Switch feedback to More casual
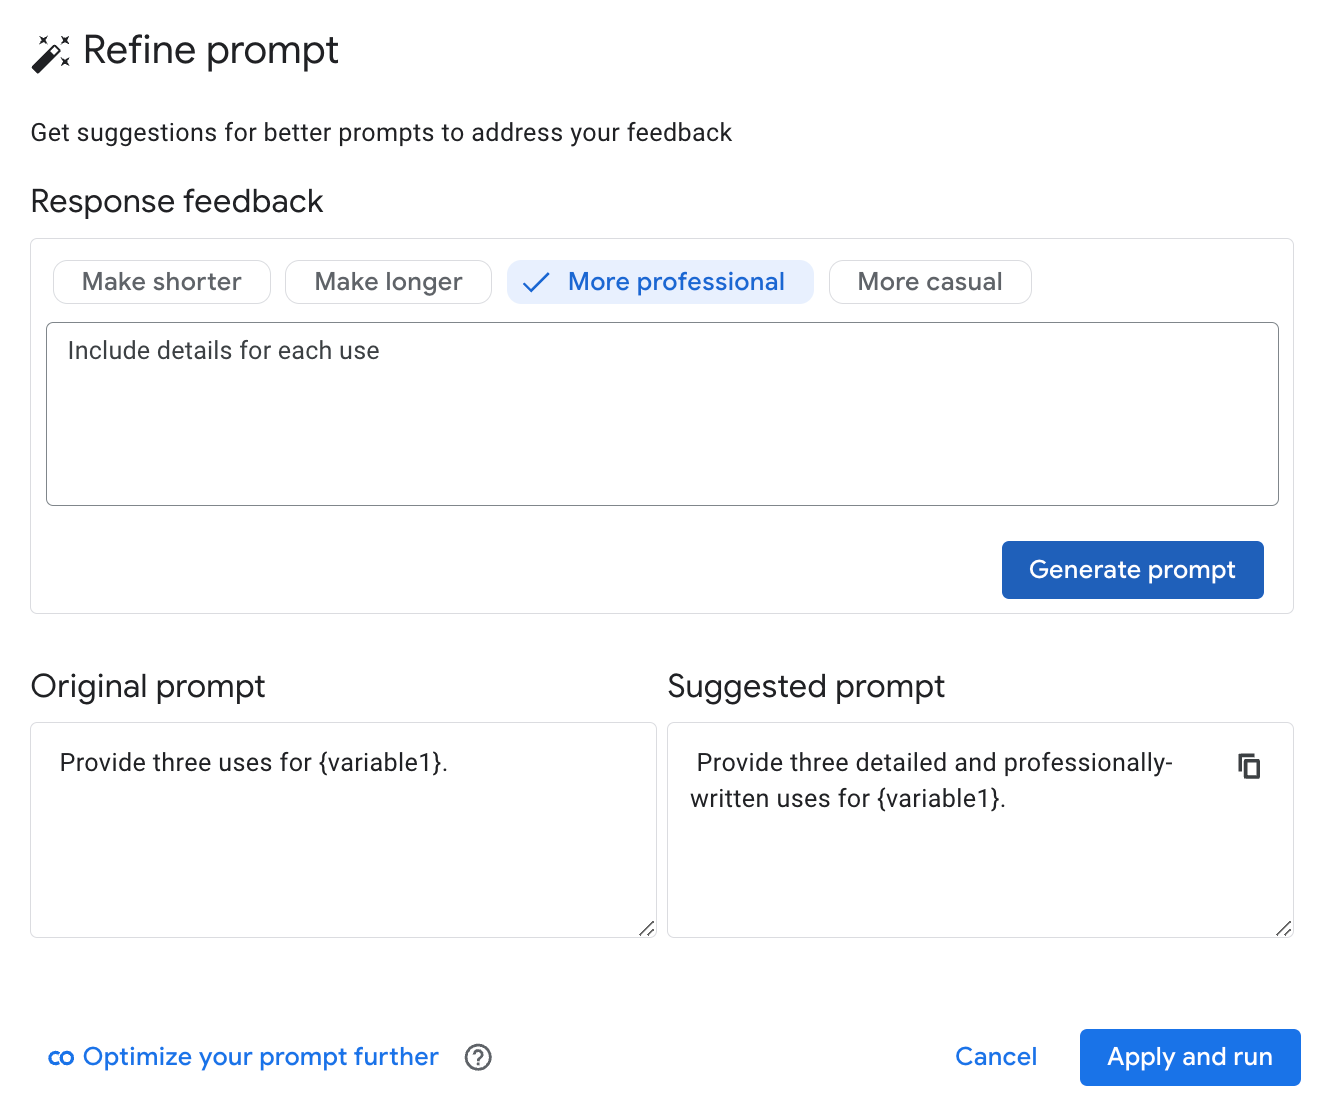Viewport: 1320px width, 1098px height. (930, 282)
